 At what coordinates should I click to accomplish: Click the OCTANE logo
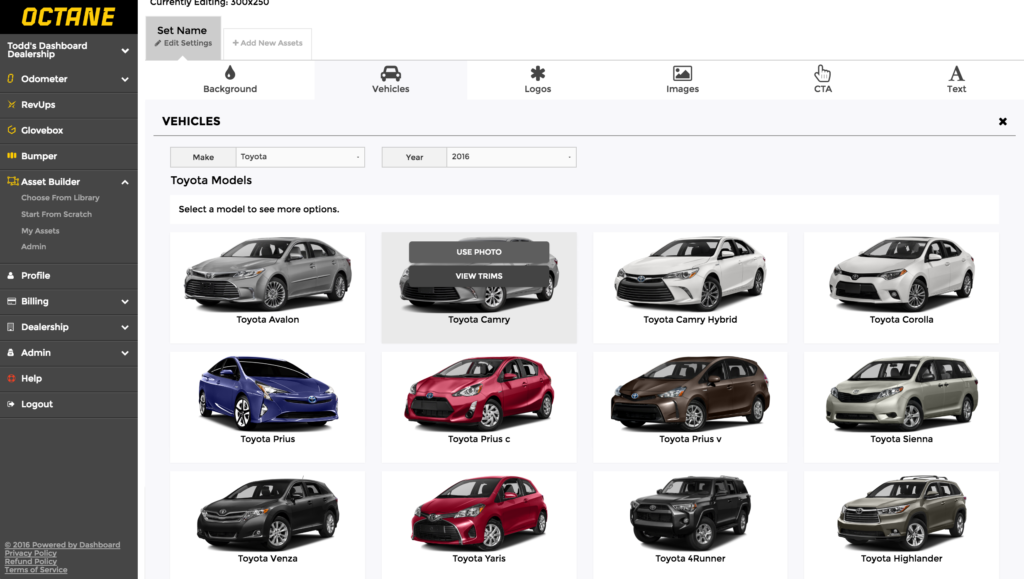coord(68,16)
